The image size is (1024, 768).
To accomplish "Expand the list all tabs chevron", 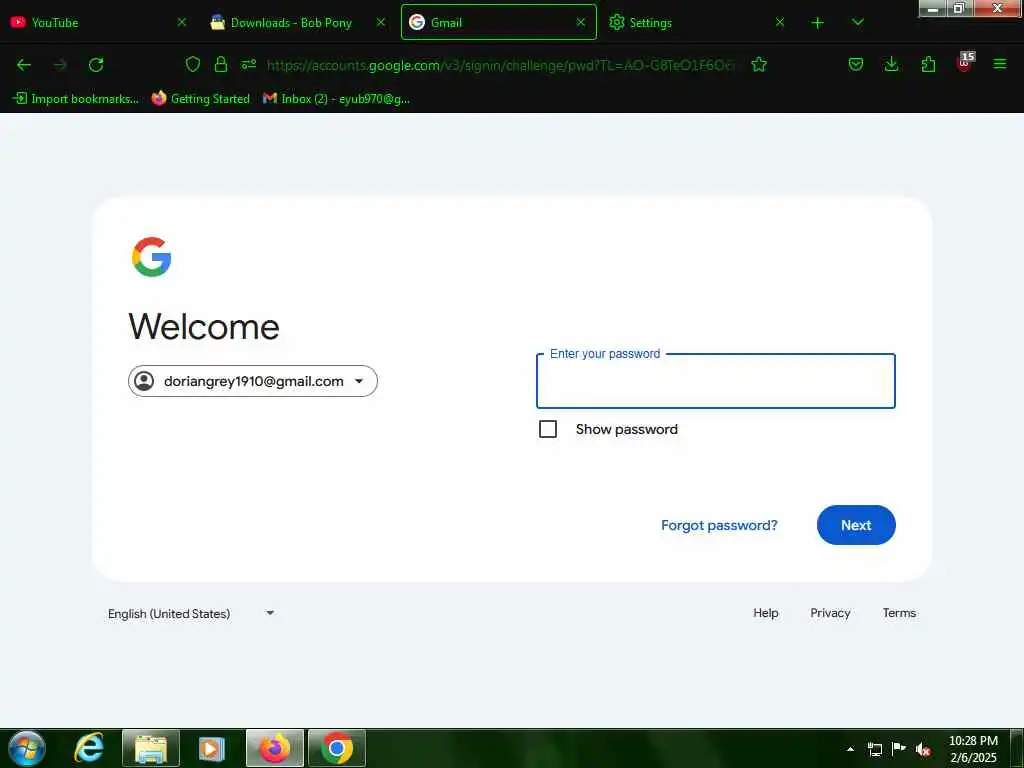I will [858, 22].
